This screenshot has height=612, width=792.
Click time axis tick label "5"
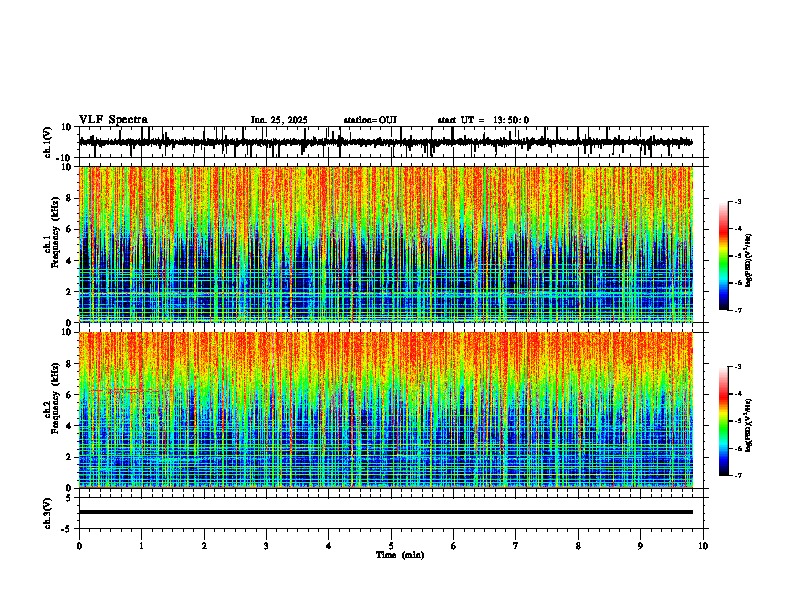[391, 546]
